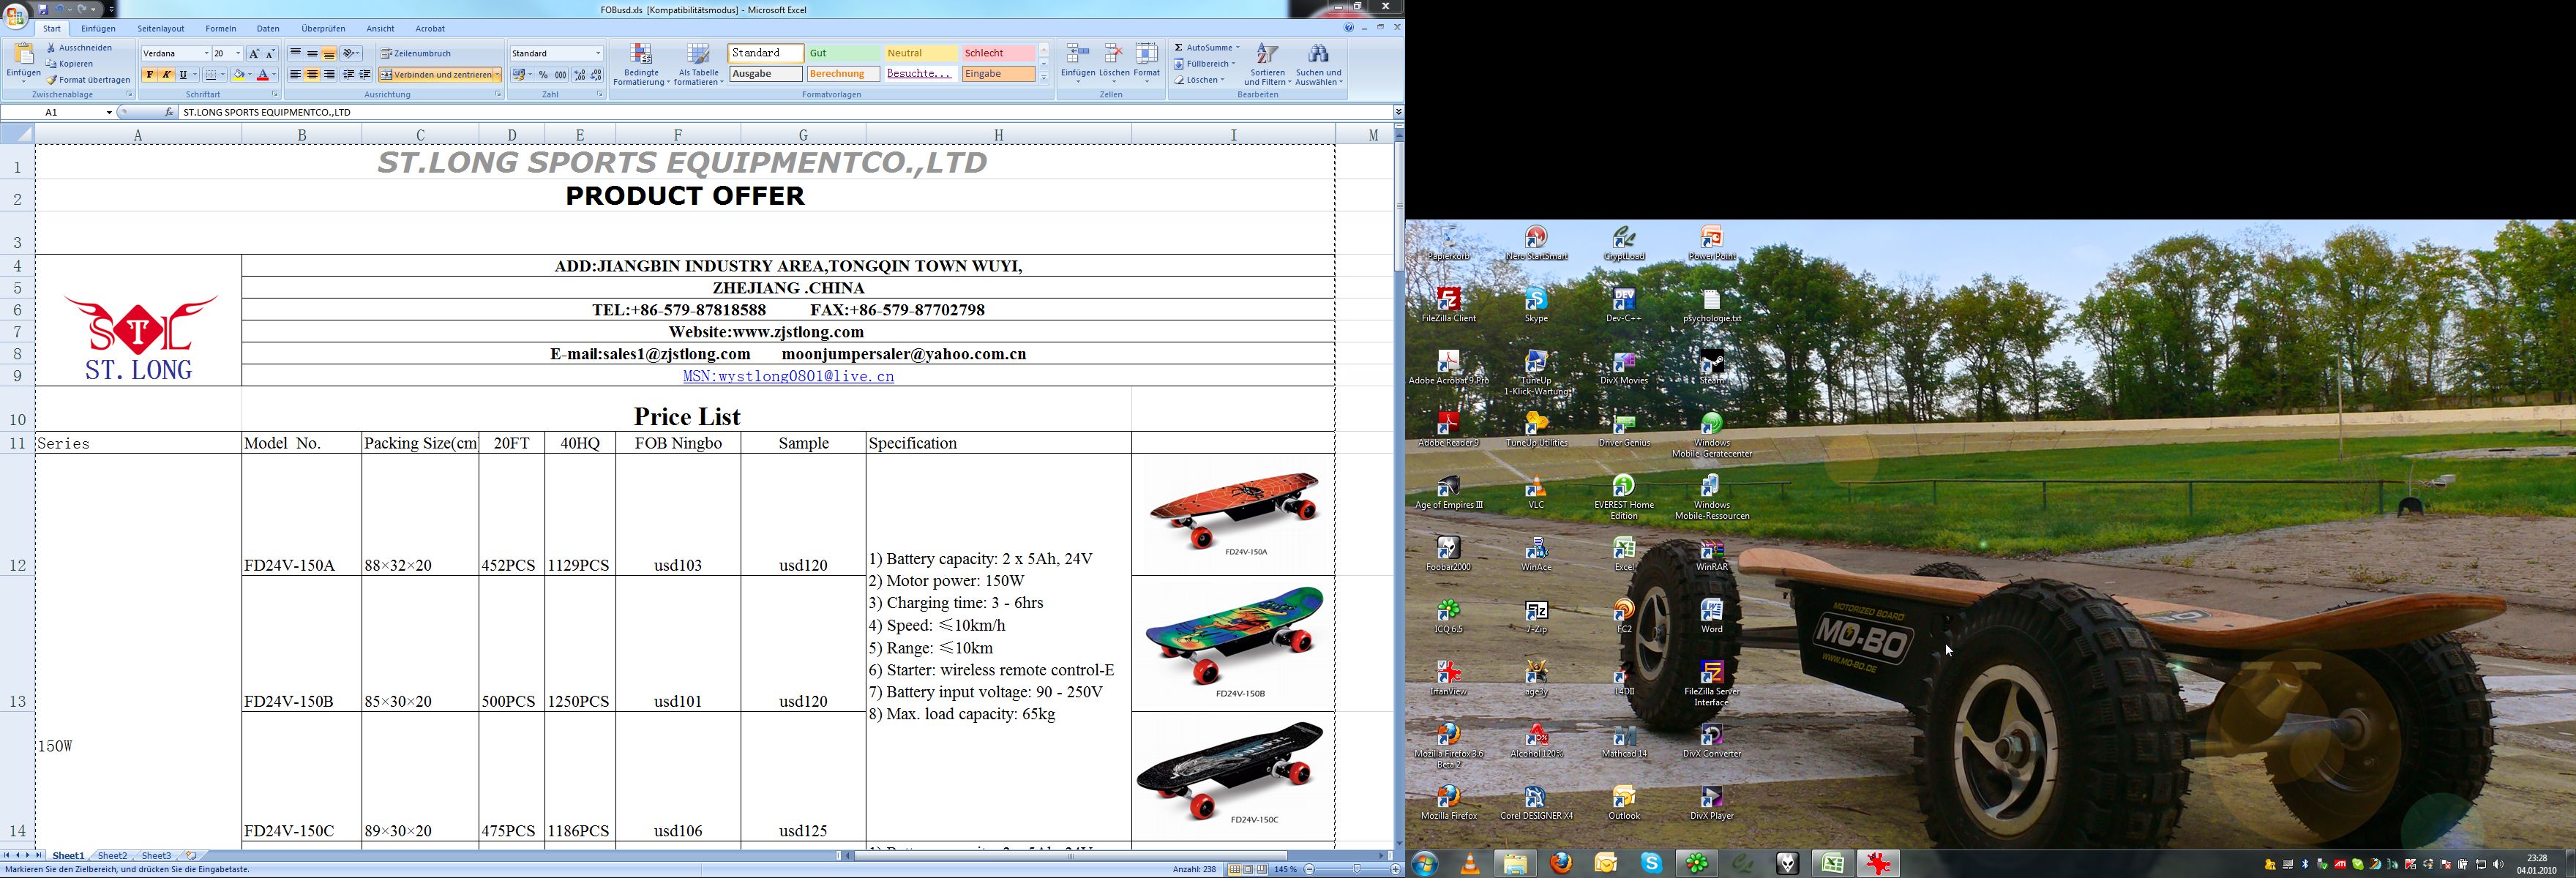Switch to the Seitenlayout ribbon tab
Screen dimensions: 2576x878
161,29
